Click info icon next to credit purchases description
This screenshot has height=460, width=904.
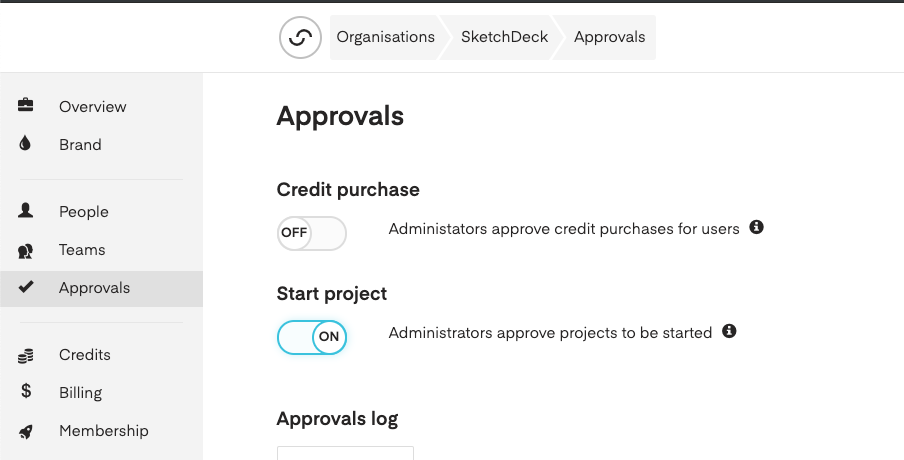point(756,227)
